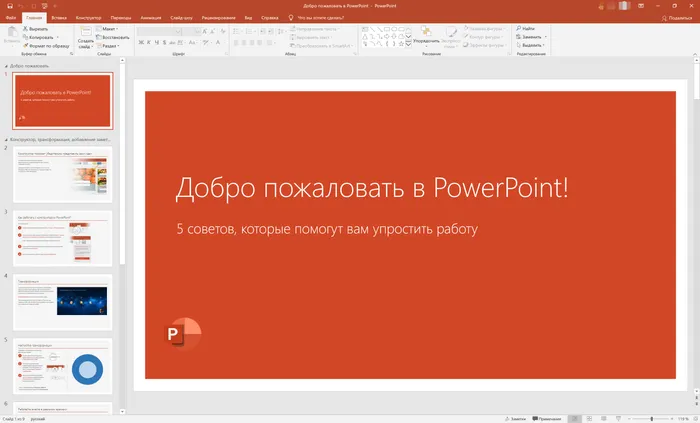The image size is (700, 423).
Task: Click the numbered list icon
Action: pyautogui.click(x=249, y=31)
